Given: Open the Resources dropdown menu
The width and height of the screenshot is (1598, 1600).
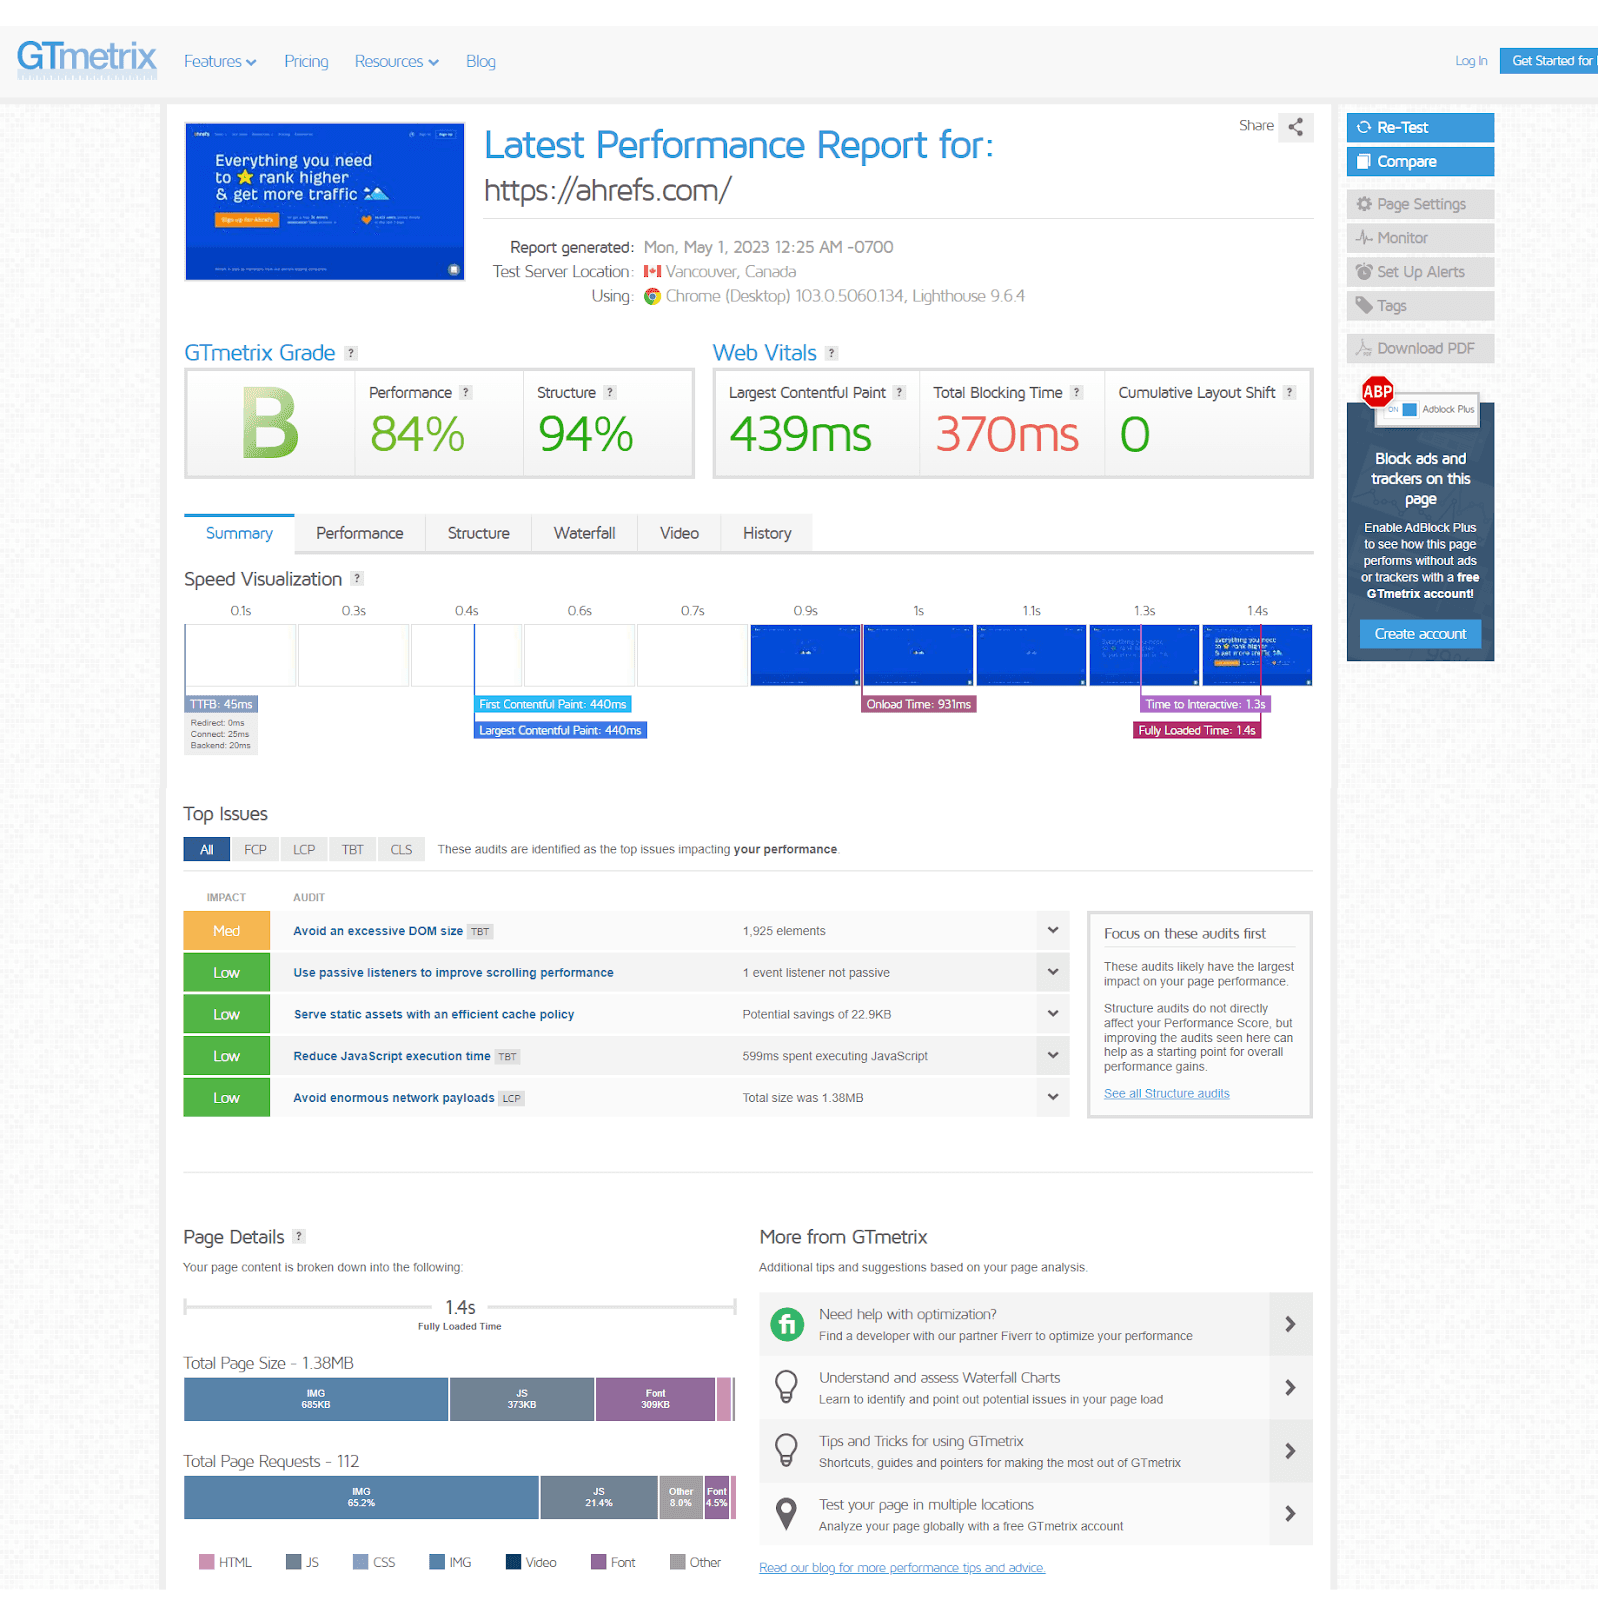Looking at the screenshot, I should point(397,62).
